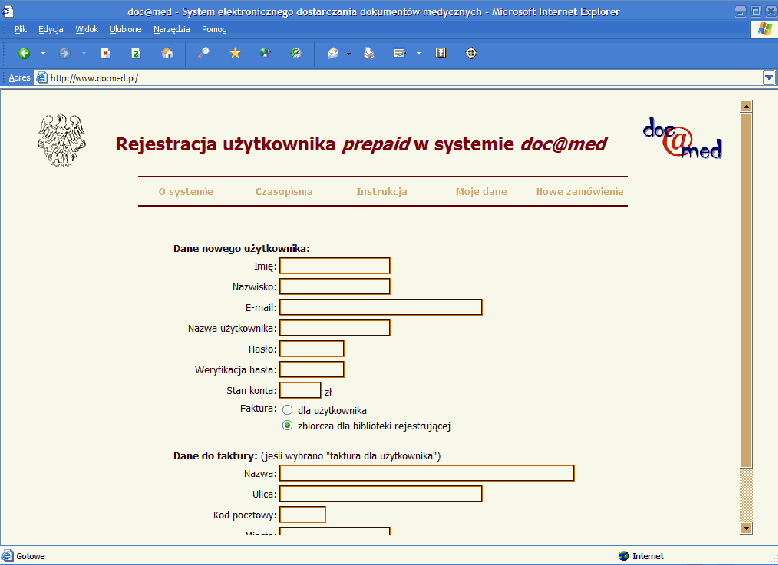Open the Back button history dropdown arrow

tap(43, 53)
